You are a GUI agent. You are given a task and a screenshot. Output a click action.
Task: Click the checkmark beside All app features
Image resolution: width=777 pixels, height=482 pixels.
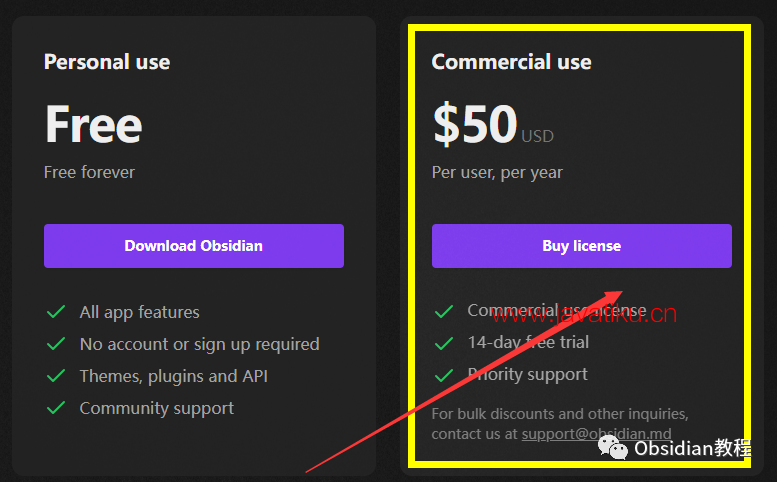pos(56,312)
